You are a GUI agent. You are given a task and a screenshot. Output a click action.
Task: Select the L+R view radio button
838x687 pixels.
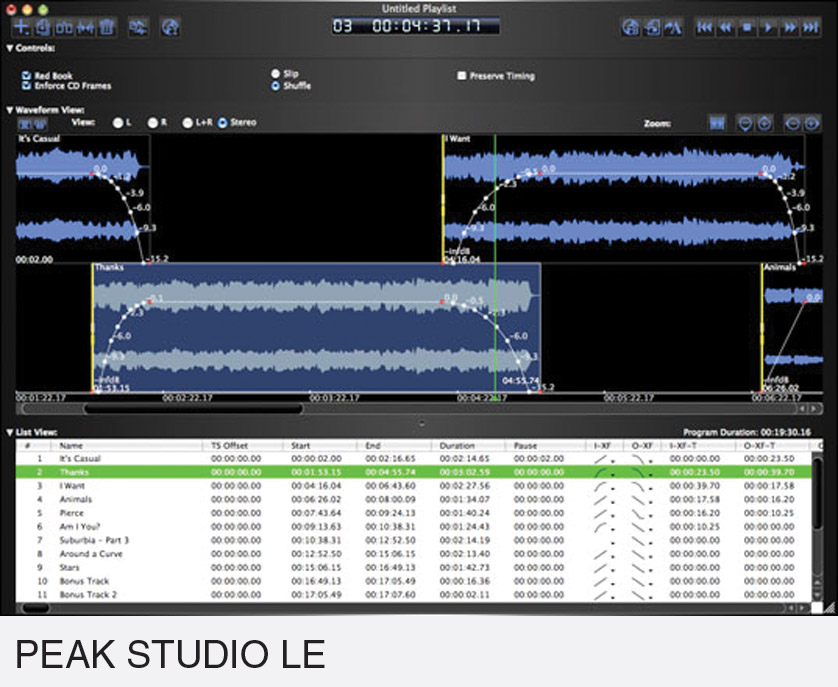(188, 122)
